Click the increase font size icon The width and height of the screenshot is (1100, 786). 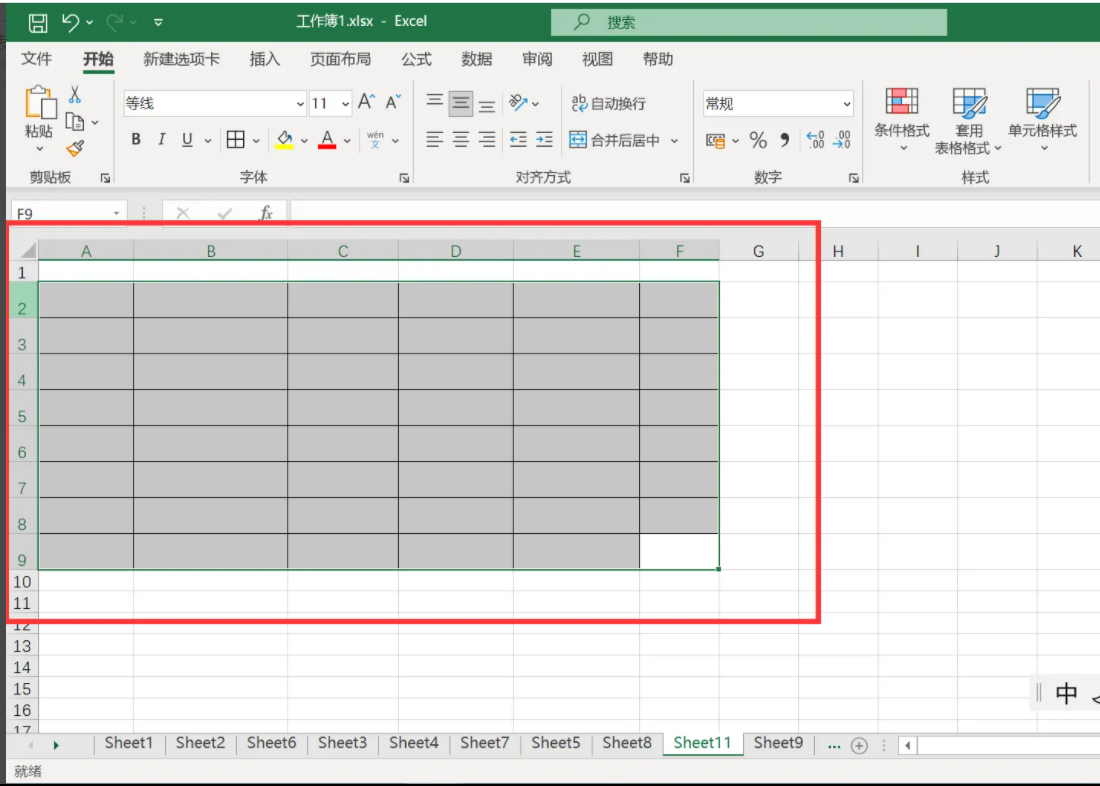pos(367,102)
